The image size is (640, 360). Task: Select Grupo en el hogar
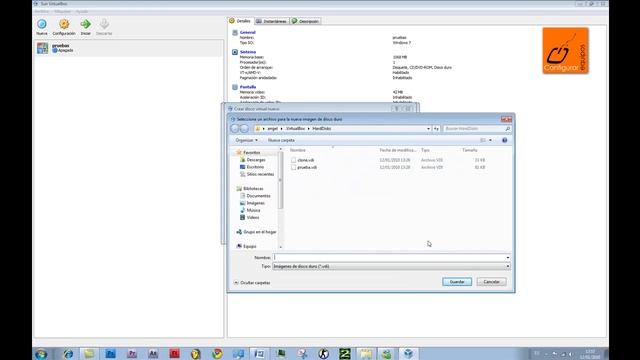[260, 232]
